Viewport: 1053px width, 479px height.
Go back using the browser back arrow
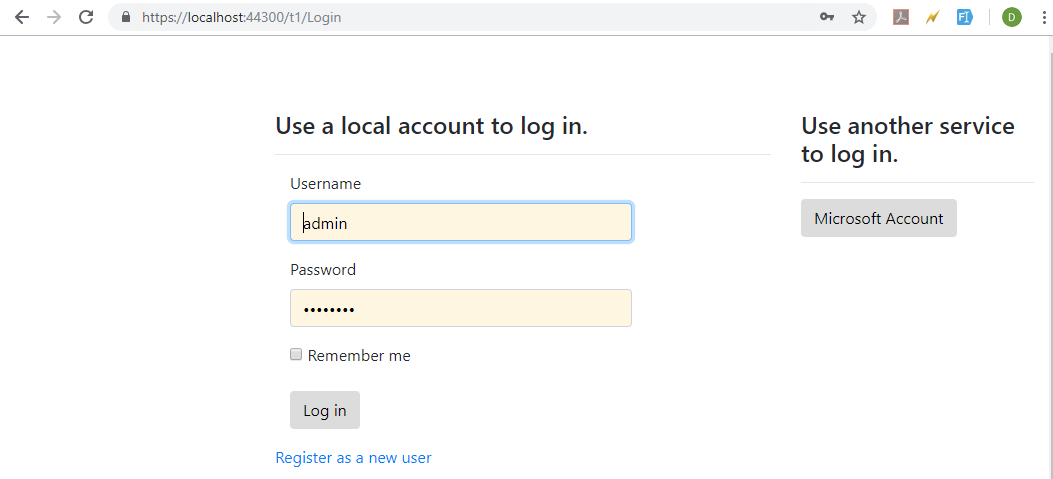tap(22, 17)
